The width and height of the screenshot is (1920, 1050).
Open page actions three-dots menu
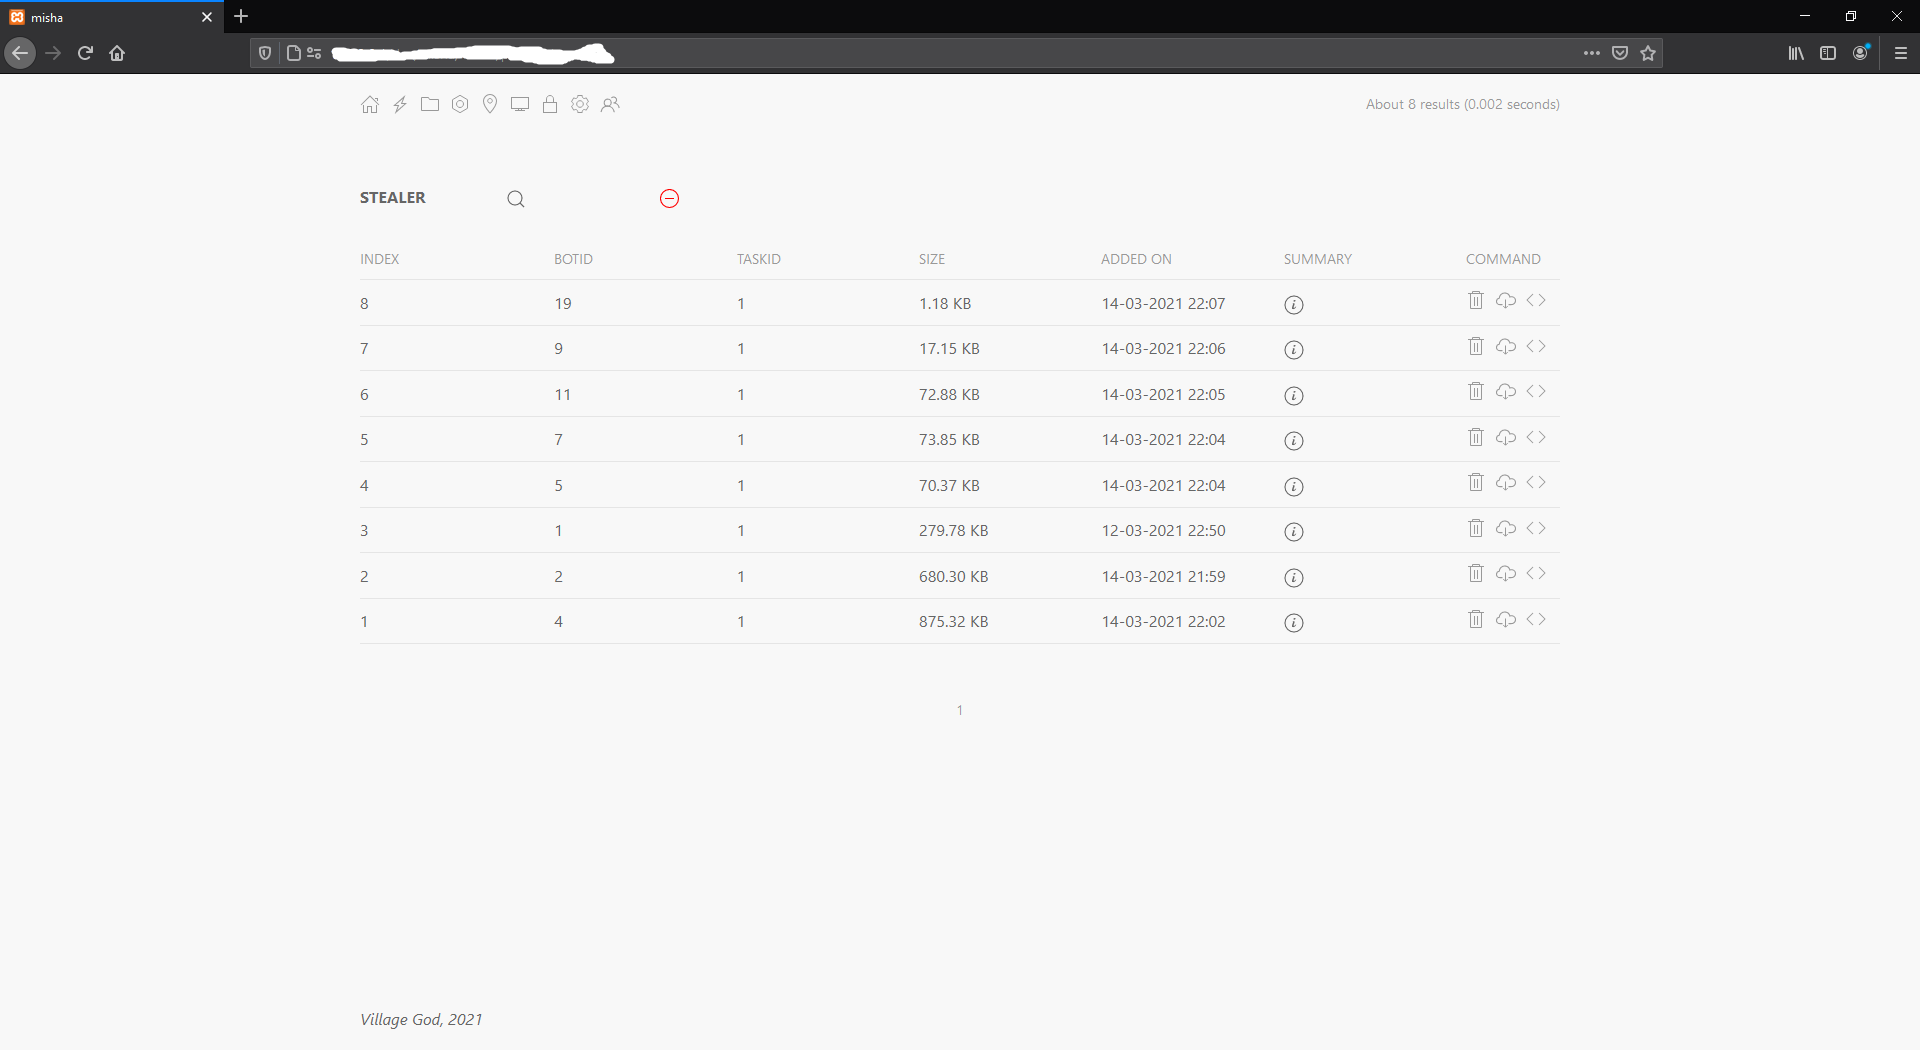click(1592, 53)
